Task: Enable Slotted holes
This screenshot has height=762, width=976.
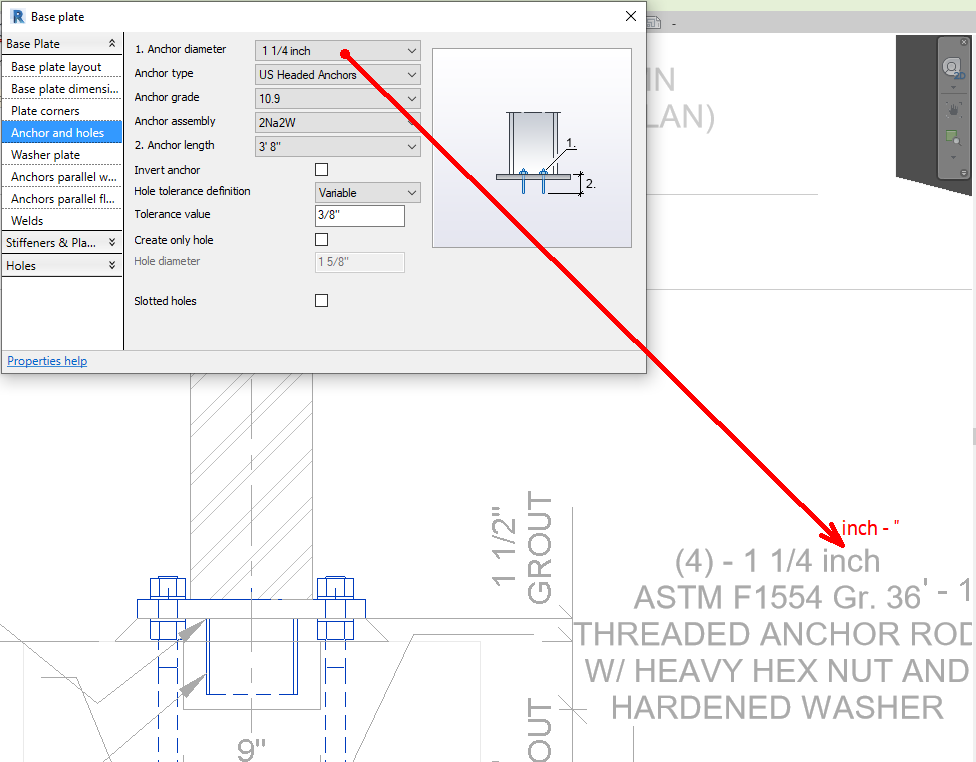Action: tap(321, 301)
